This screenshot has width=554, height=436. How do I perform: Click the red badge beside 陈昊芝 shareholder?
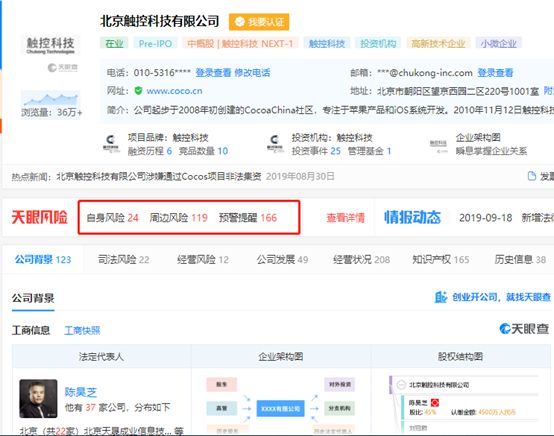[x=435, y=402]
